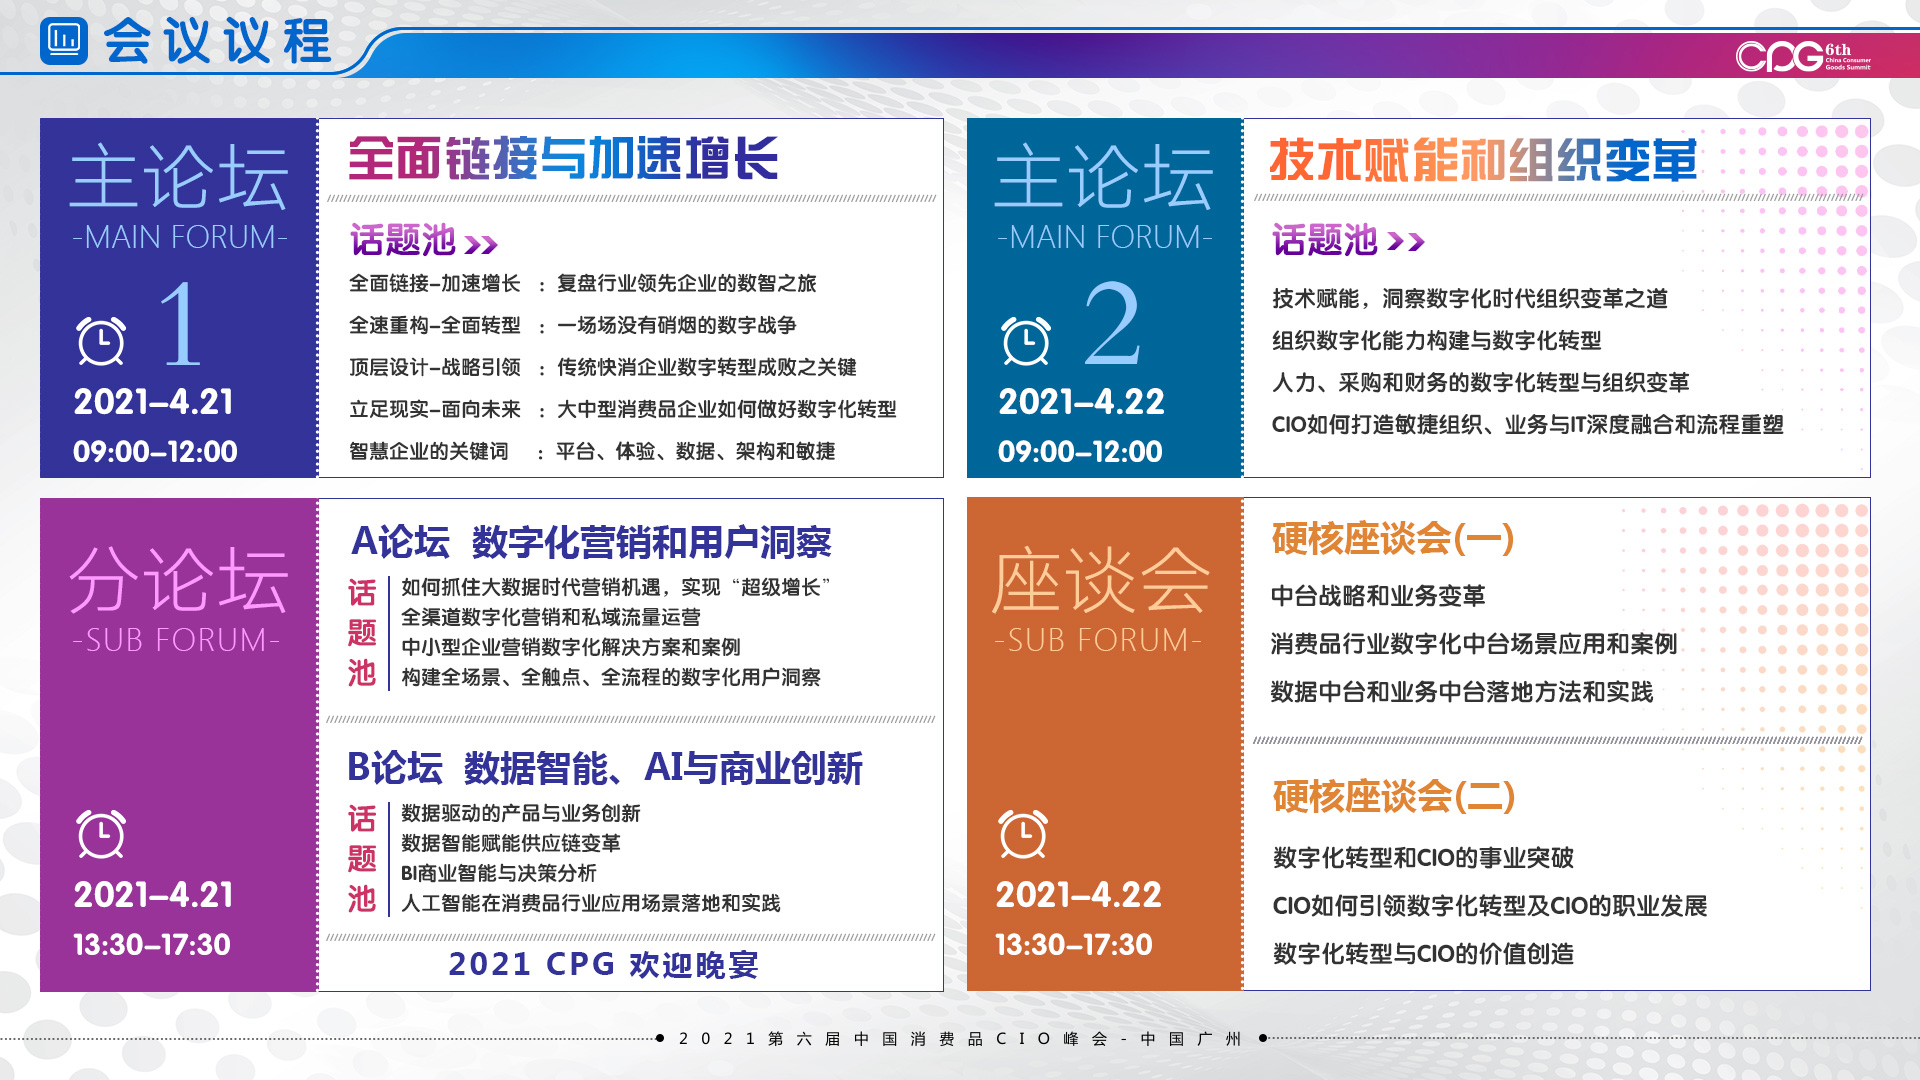The width and height of the screenshot is (1920, 1080).
Task: Click the double chevron beside first 话题池
Action: coord(481,245)
